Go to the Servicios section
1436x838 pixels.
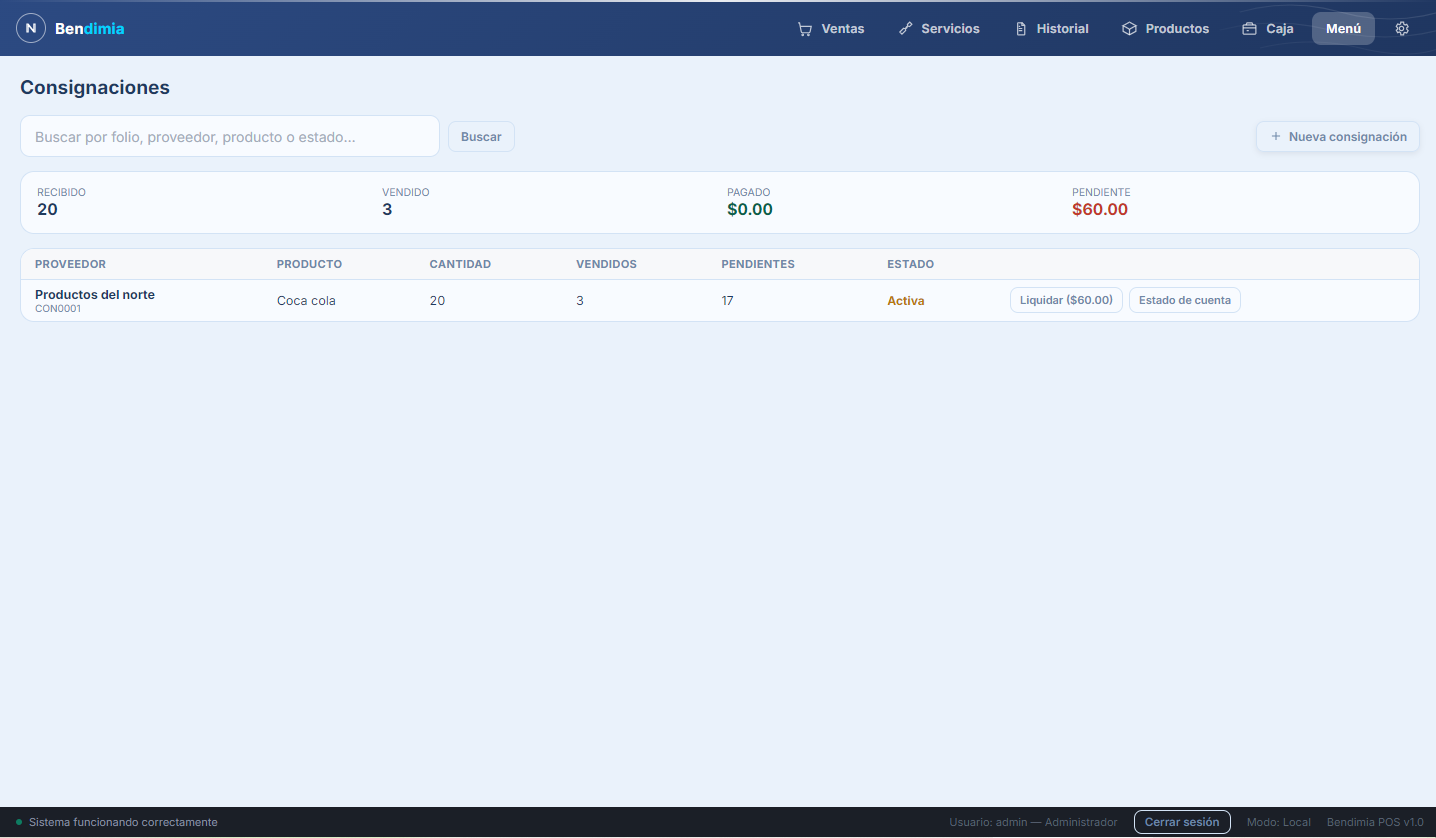pos(939,29)
